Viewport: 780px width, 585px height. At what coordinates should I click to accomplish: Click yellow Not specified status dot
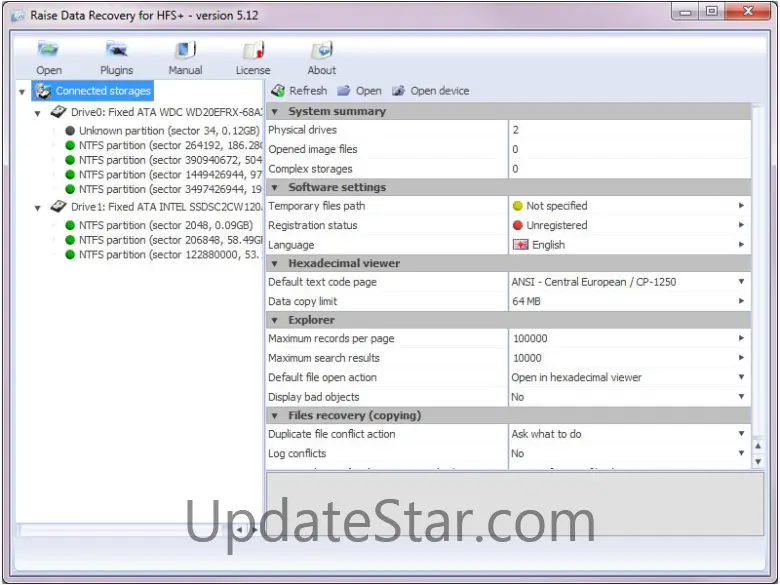[x=518, y=205]
